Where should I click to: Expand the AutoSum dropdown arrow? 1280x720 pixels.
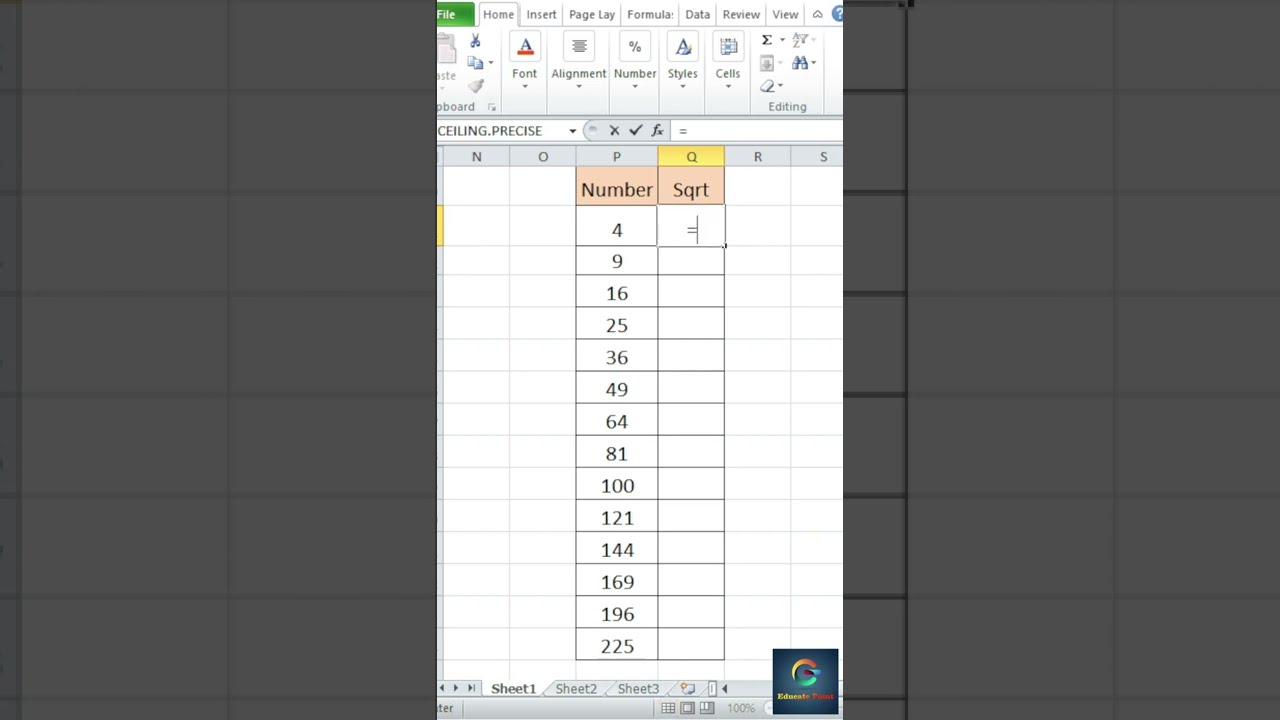tap(782, 40)
